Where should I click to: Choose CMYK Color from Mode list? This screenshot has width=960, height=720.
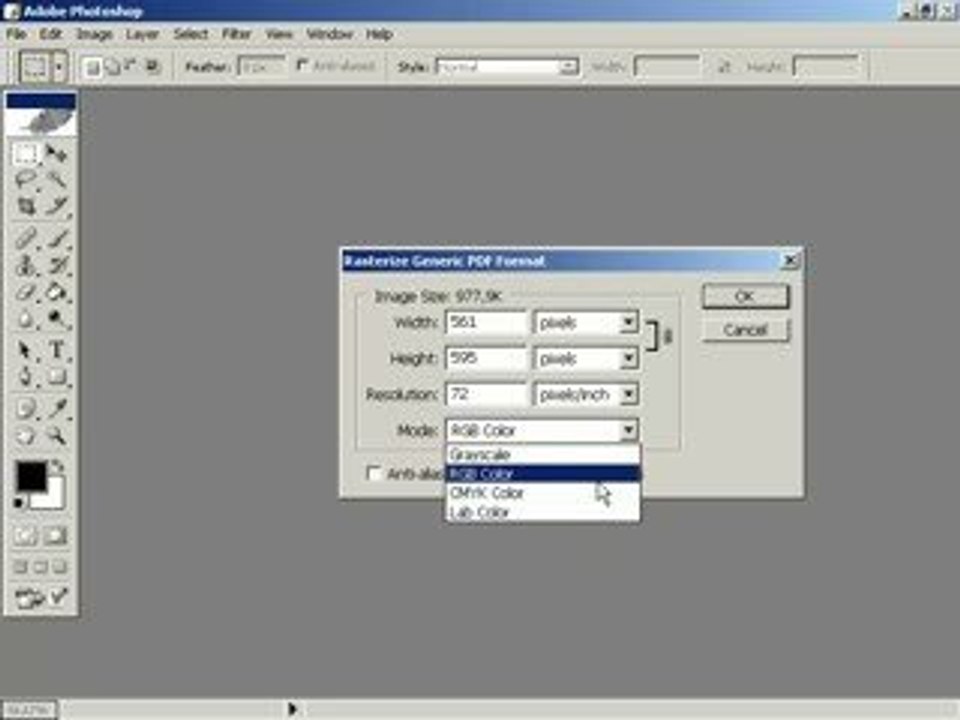pyautogui.click(x=543, y=493)
